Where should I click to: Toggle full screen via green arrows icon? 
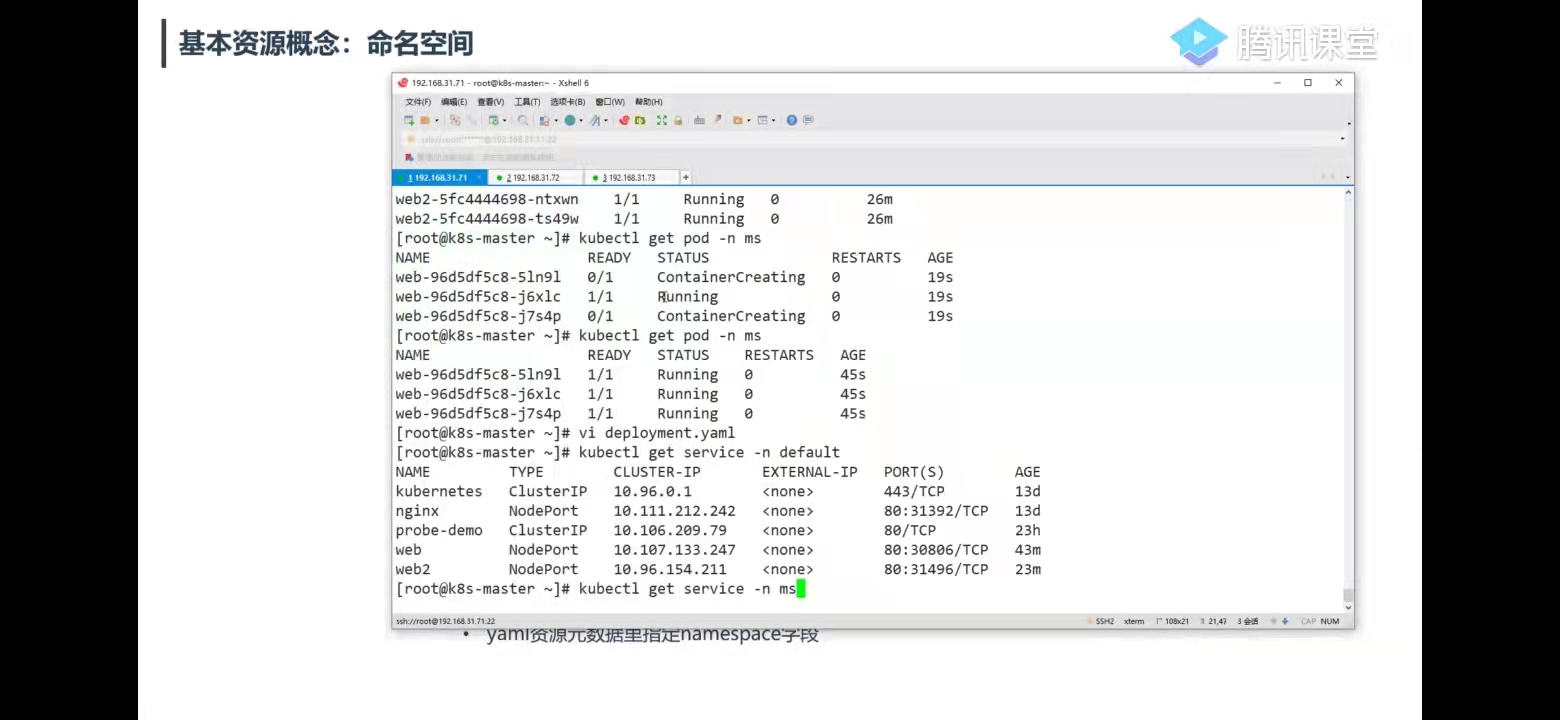[x=662, y=120]
